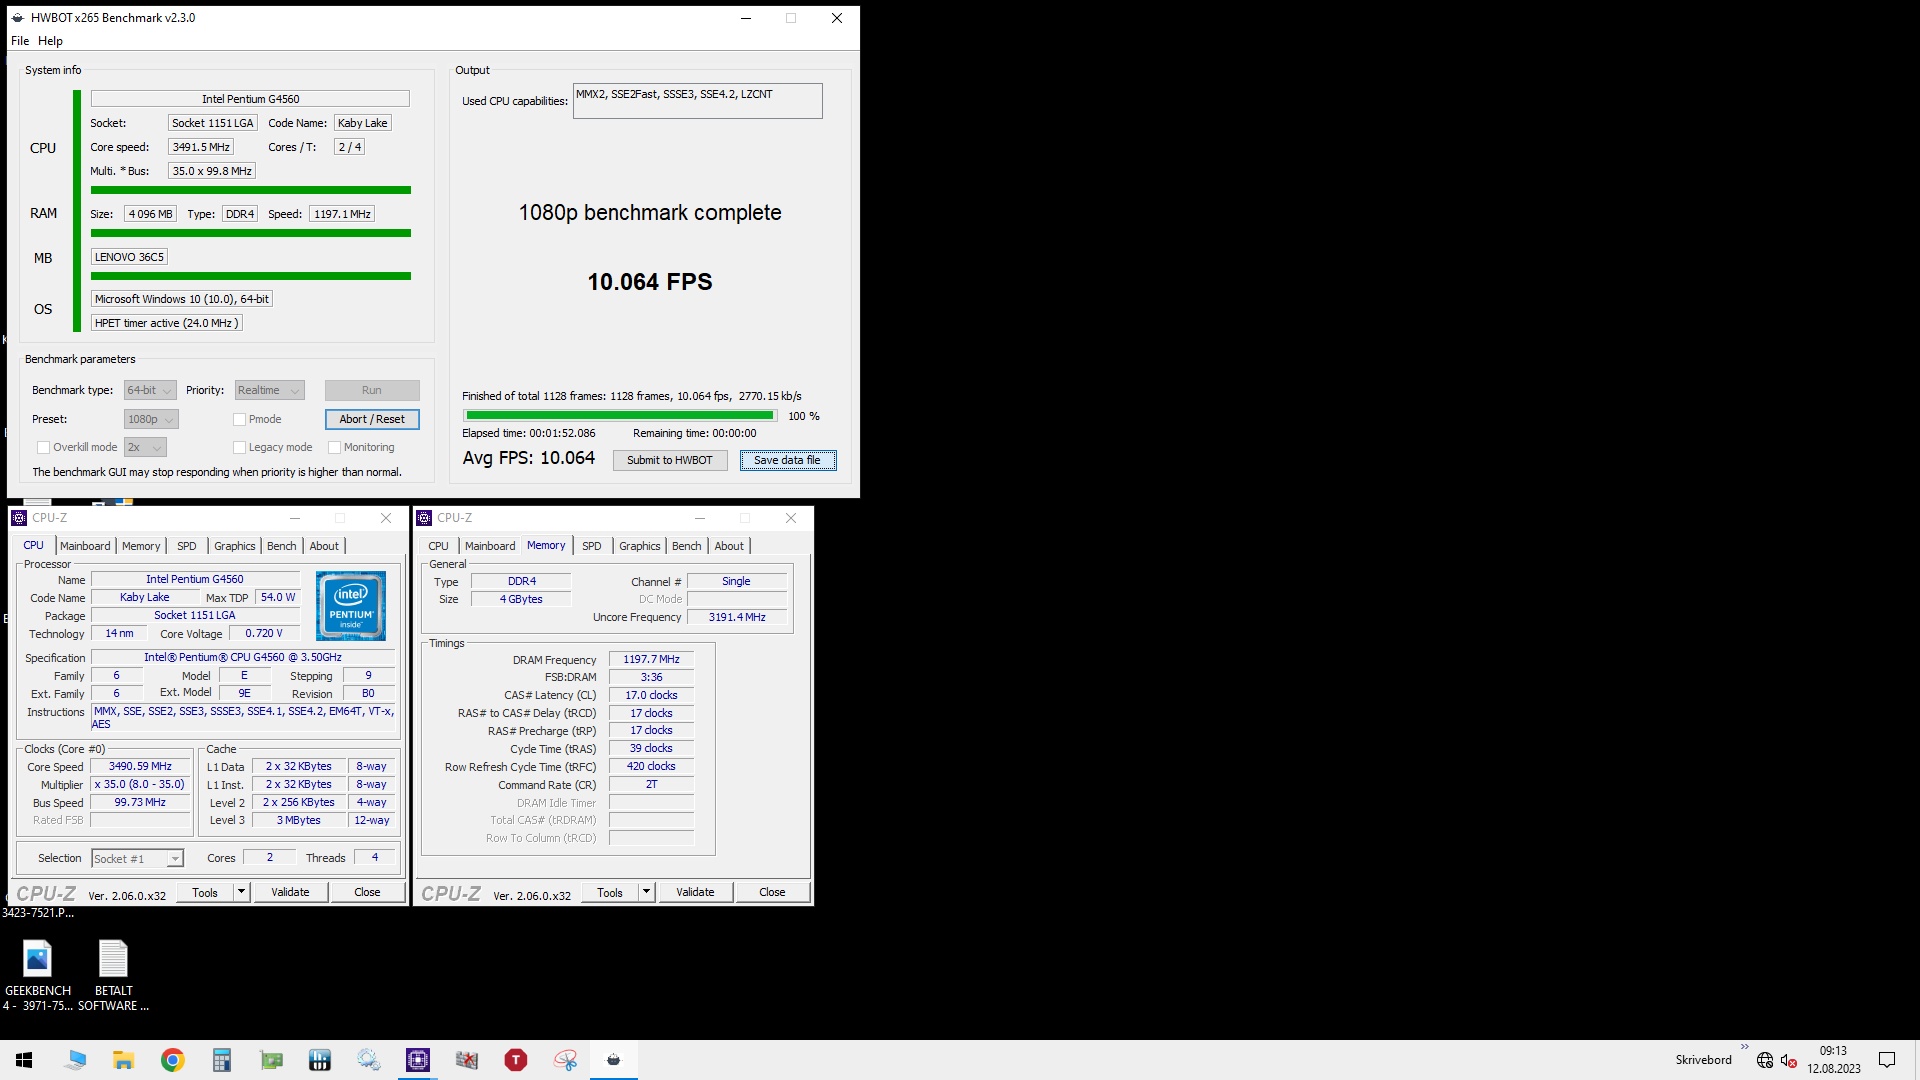1920x1080 pixels.
Task: Click the Uncore Frequency 3191.4 MHz value
Action: (x=737, y=618)
